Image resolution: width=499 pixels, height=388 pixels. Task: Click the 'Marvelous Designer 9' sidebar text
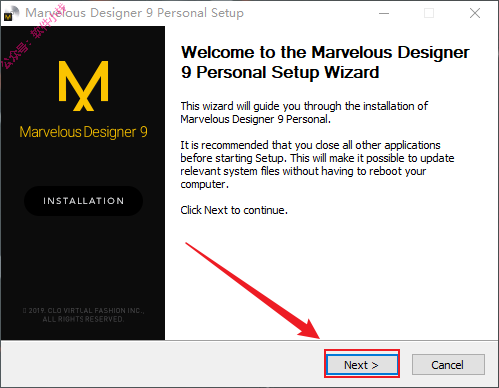point(83,132)
